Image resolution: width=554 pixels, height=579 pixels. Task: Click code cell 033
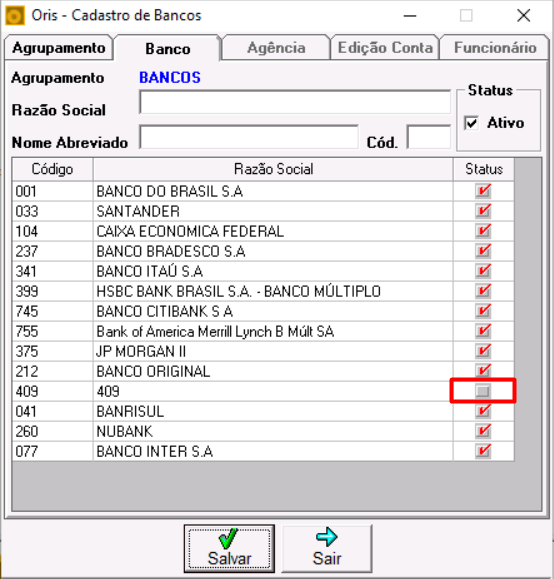[52, 211]
